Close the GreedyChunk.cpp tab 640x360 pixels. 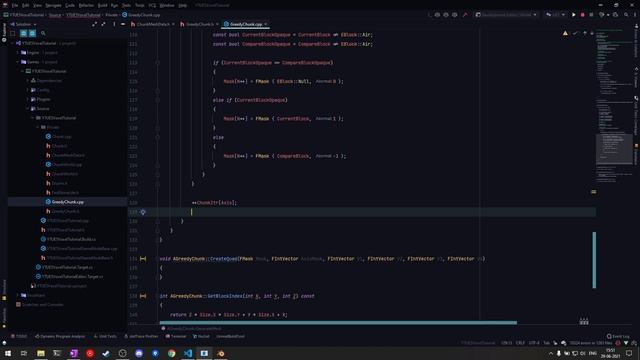266,24
